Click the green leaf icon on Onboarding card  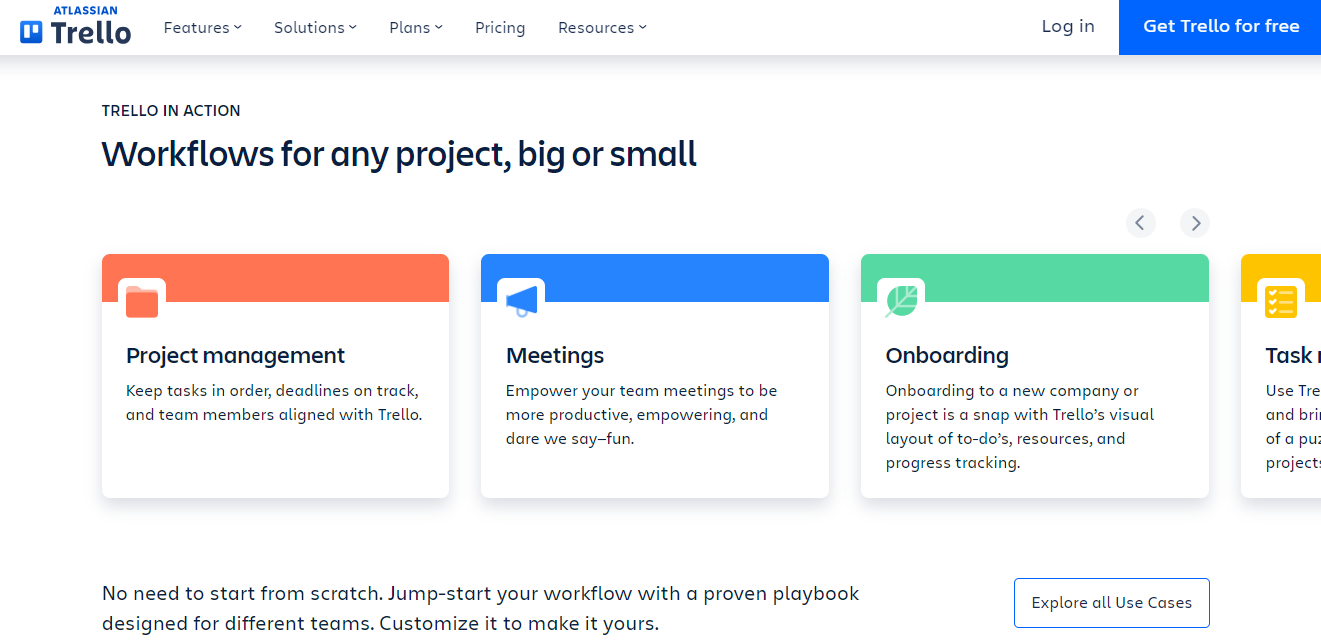point(901,302)
